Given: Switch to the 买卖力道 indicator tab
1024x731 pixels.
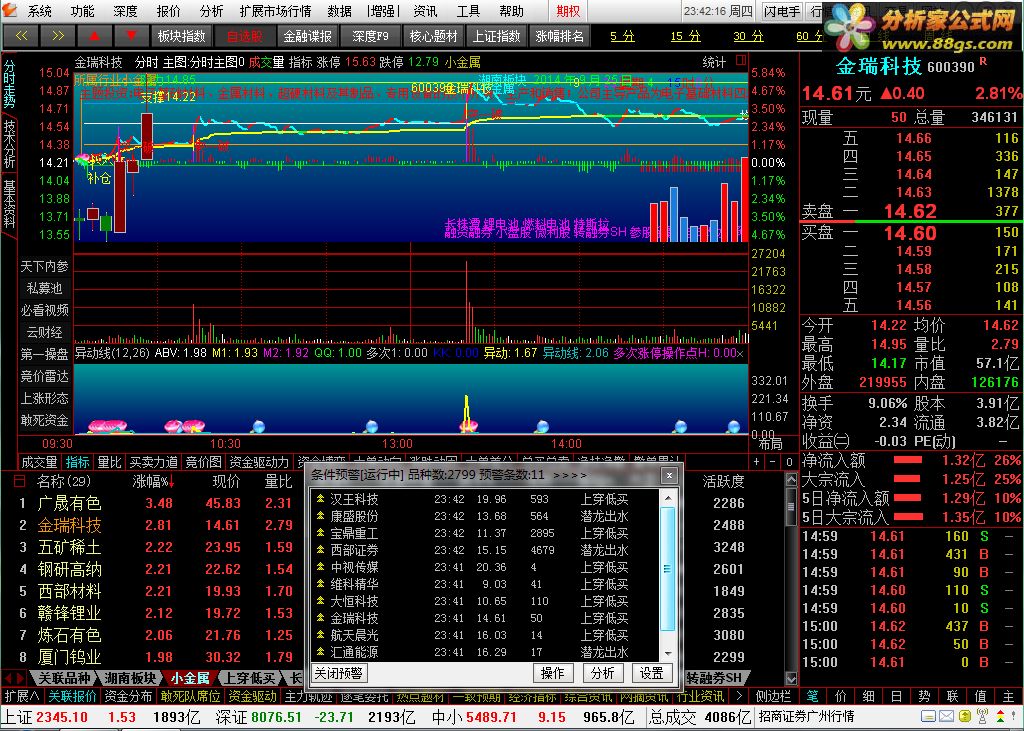Looking at the screenshot, I should pyautogui.click(x=153, y=462).
